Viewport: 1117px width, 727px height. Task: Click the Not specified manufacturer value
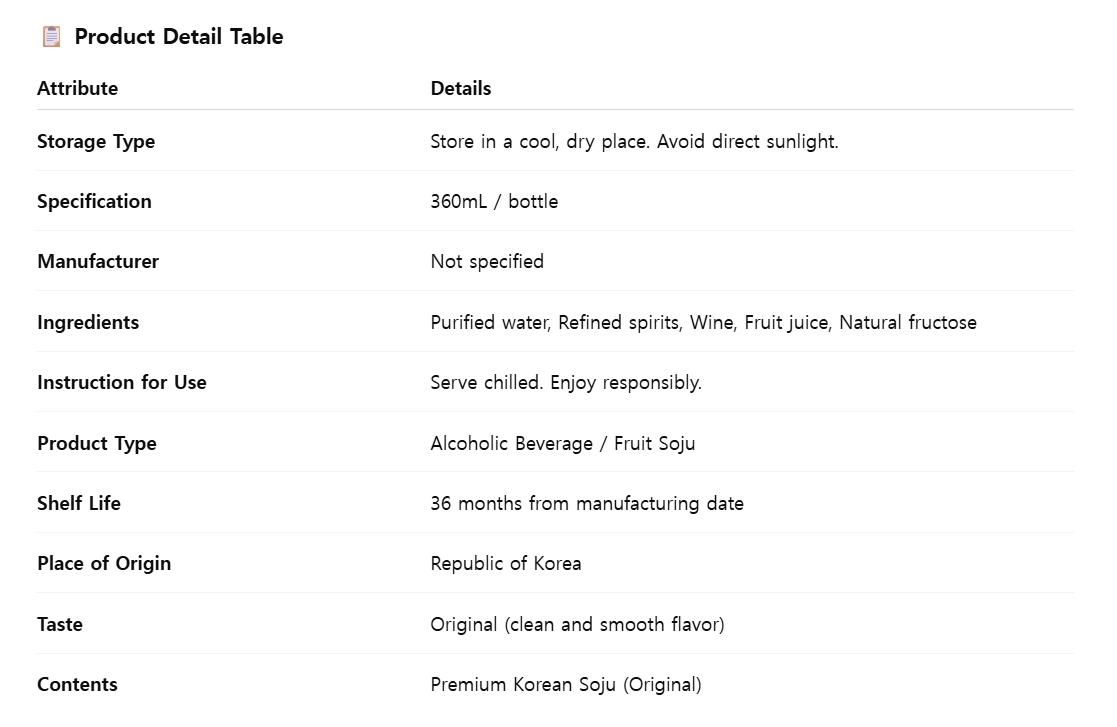click(487, 261)
